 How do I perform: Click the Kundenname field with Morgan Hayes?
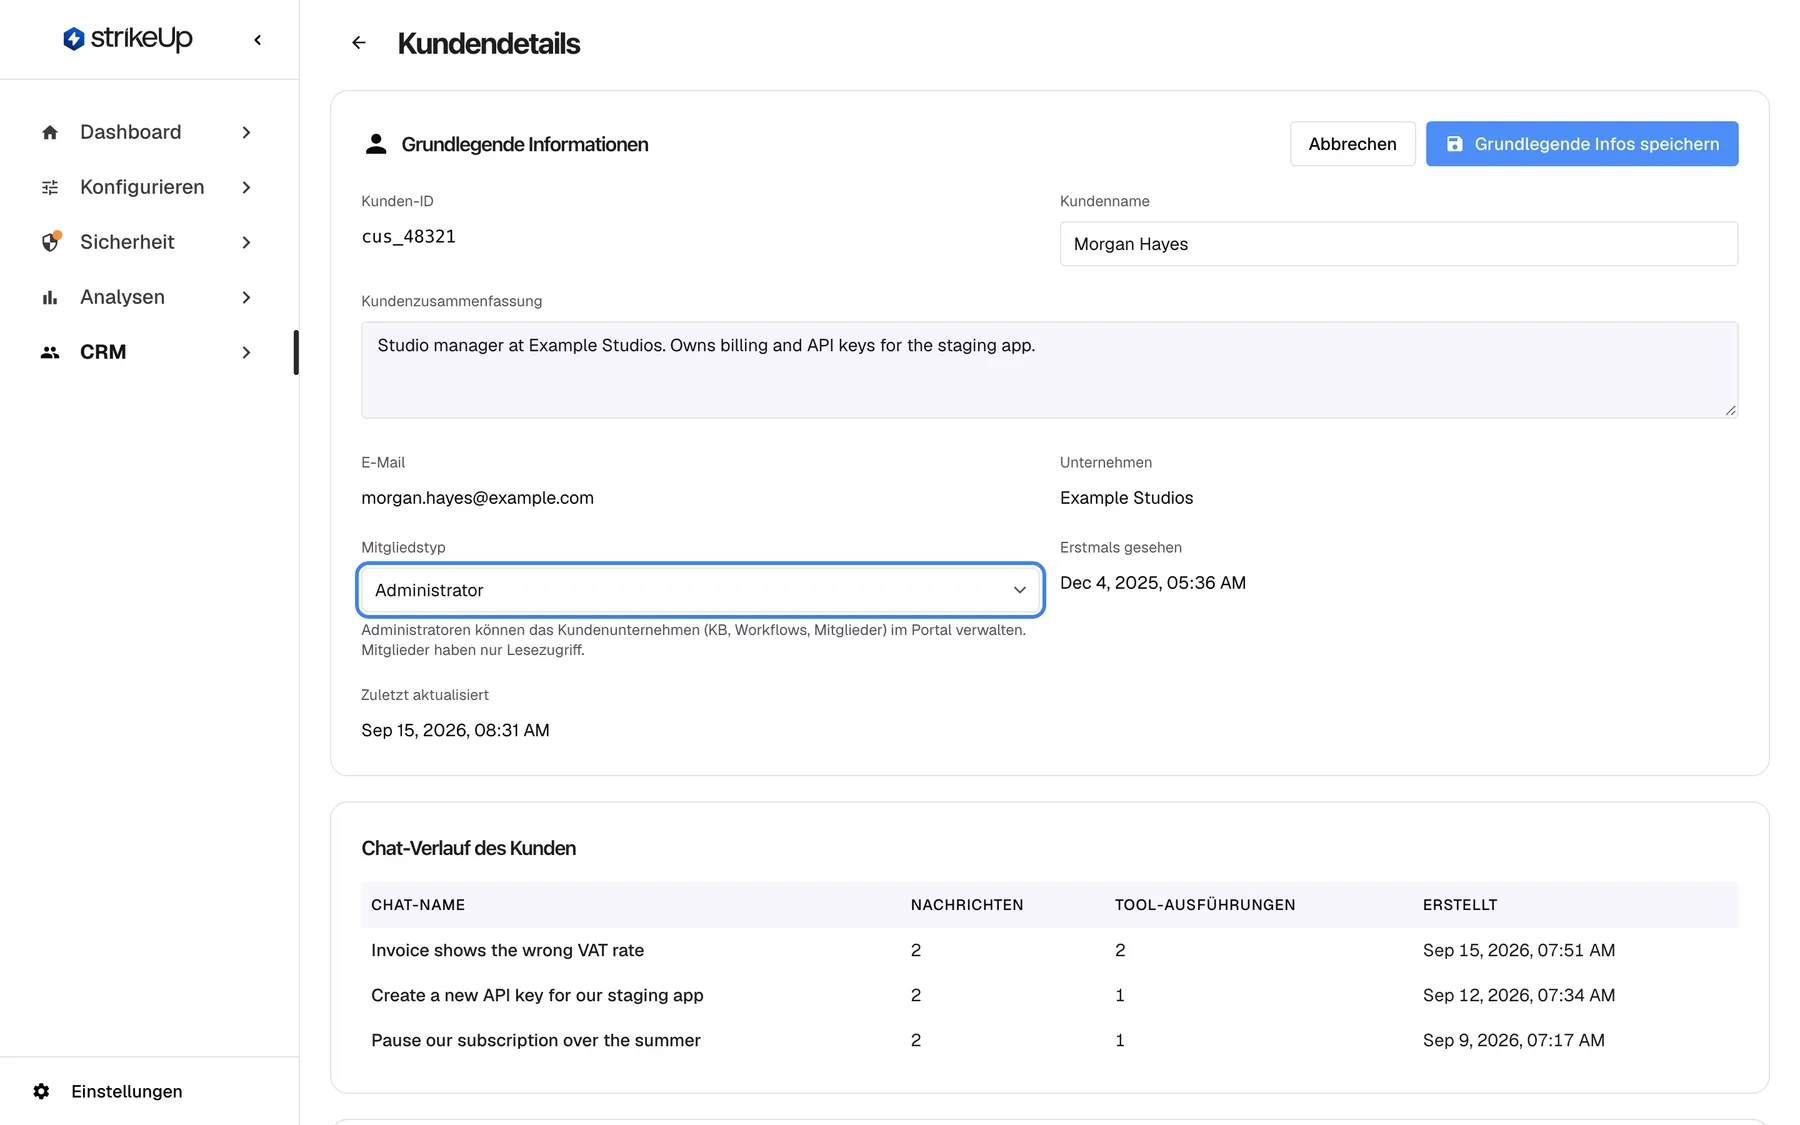point(1399,244)
